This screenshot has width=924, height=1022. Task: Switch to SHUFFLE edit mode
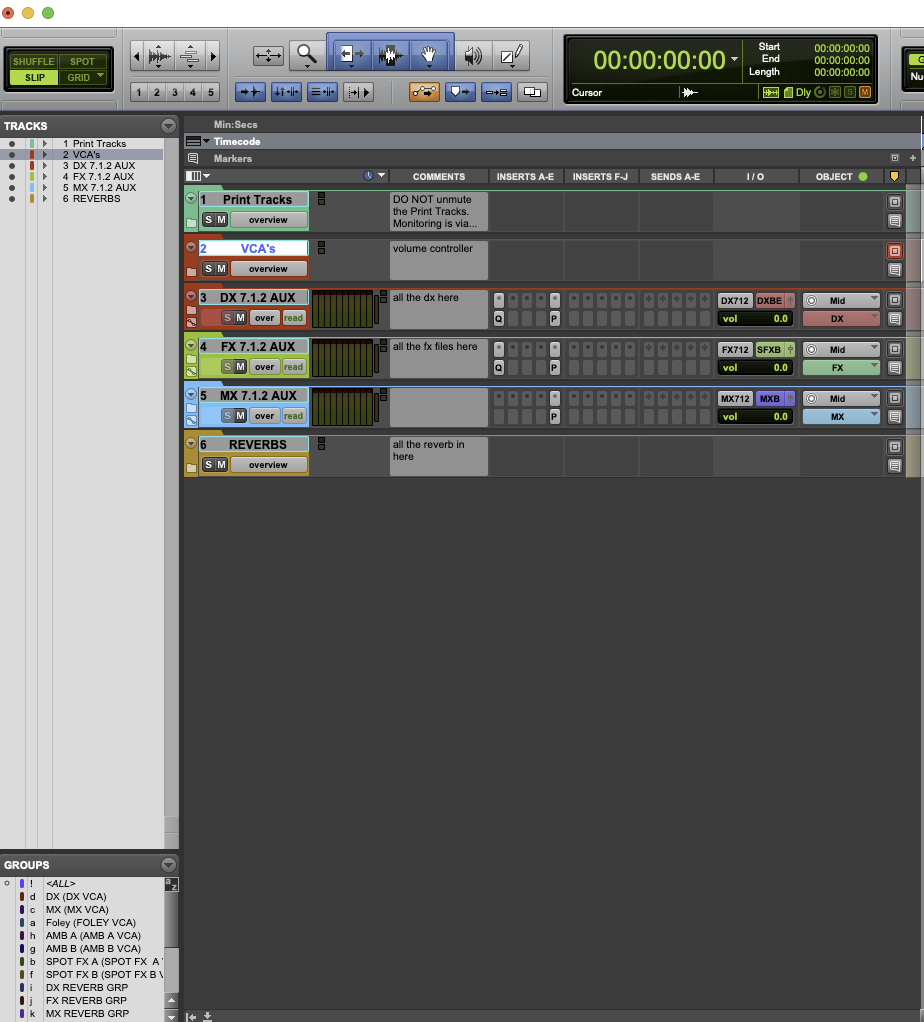pos(34,60)
